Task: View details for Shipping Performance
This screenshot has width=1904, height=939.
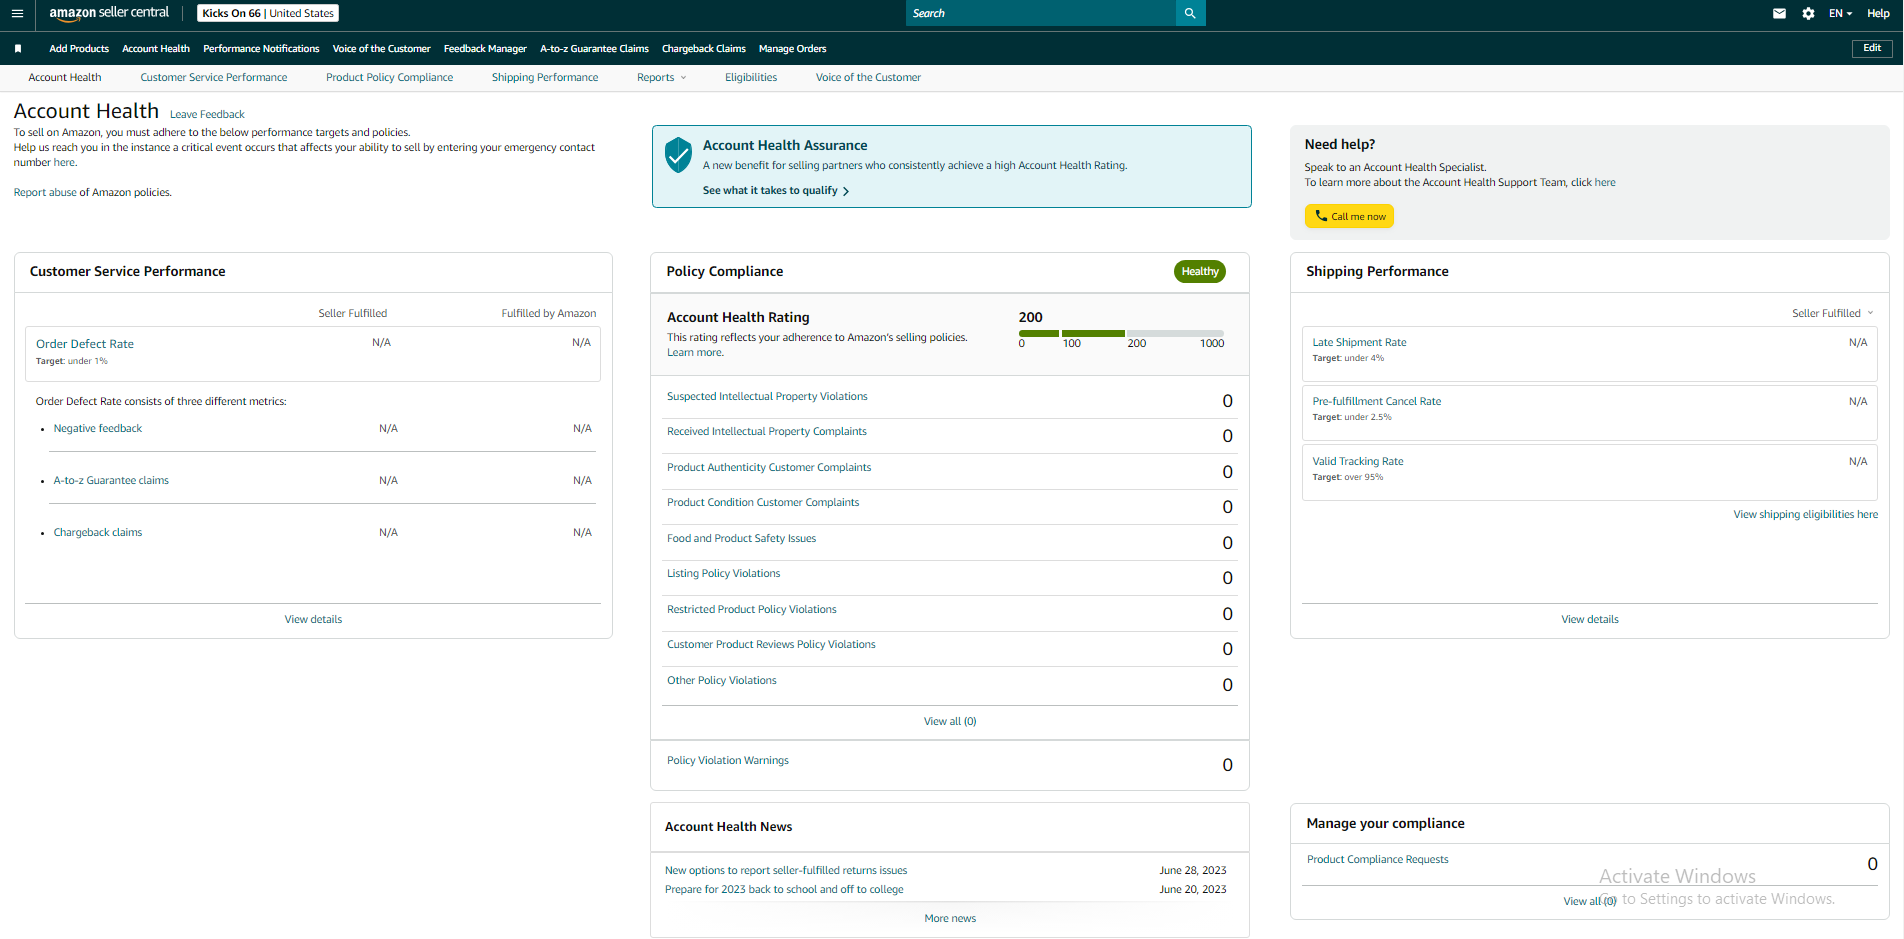Action: (1590, 619)
